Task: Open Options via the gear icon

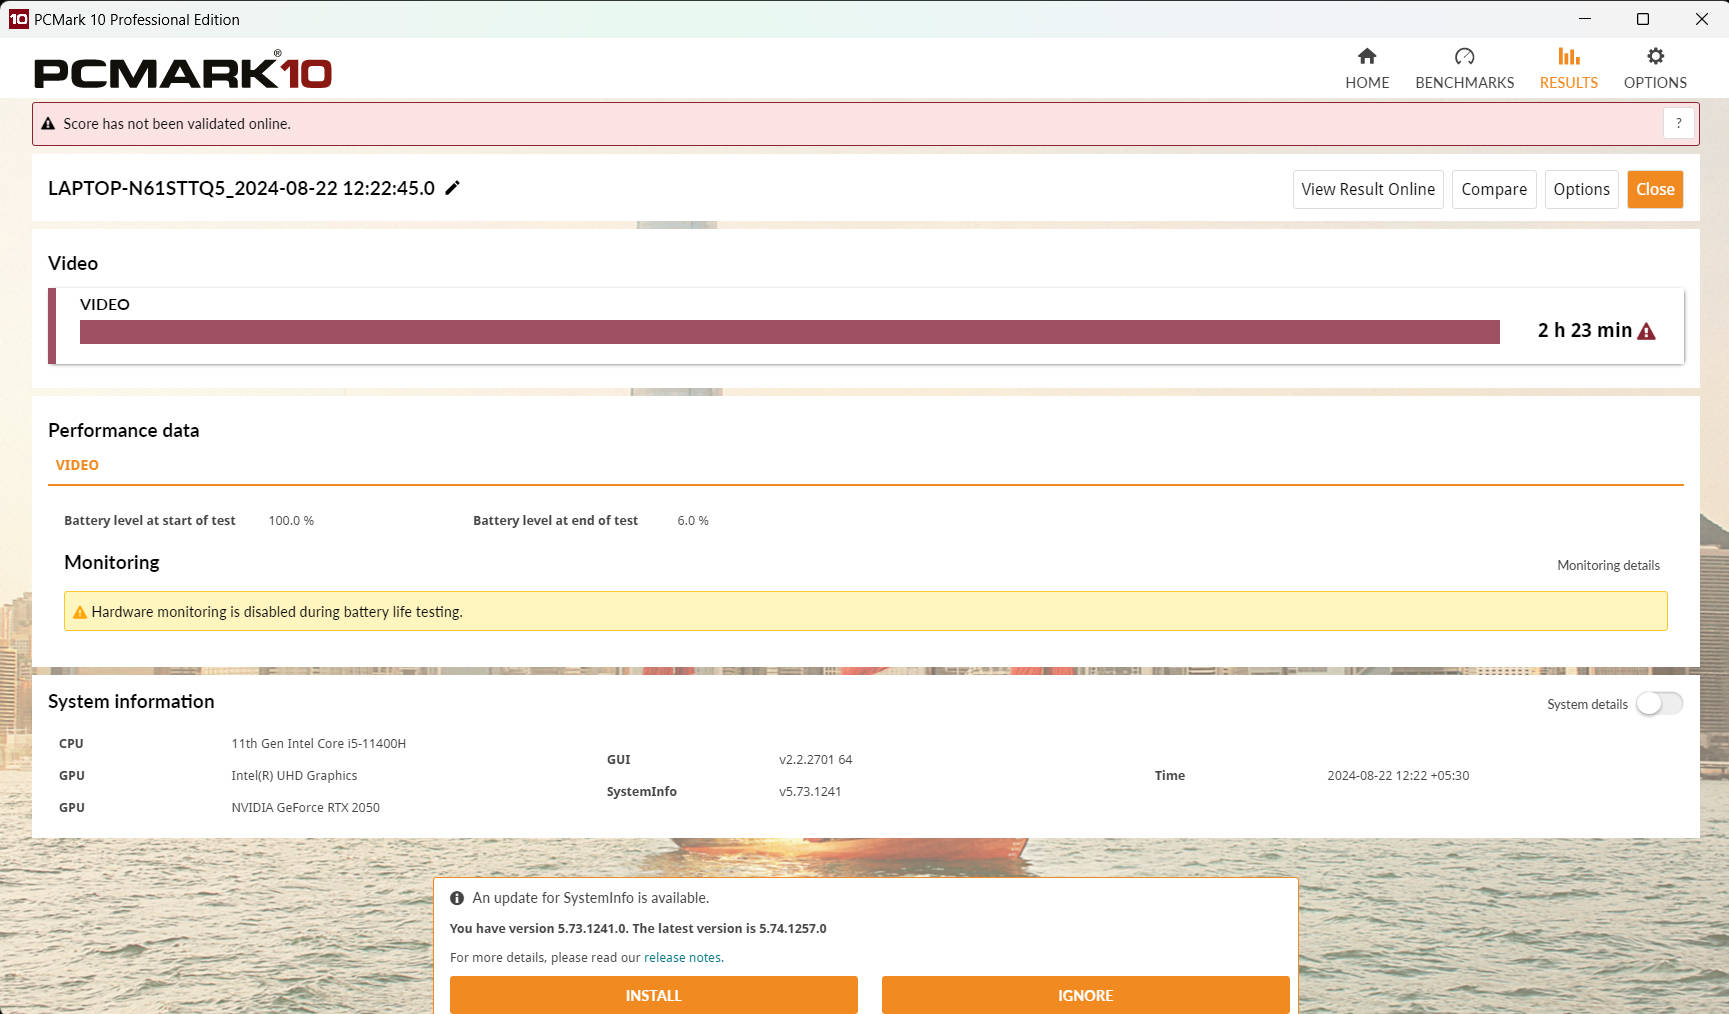Action: pyautogui.click(x=1655, y=57)
